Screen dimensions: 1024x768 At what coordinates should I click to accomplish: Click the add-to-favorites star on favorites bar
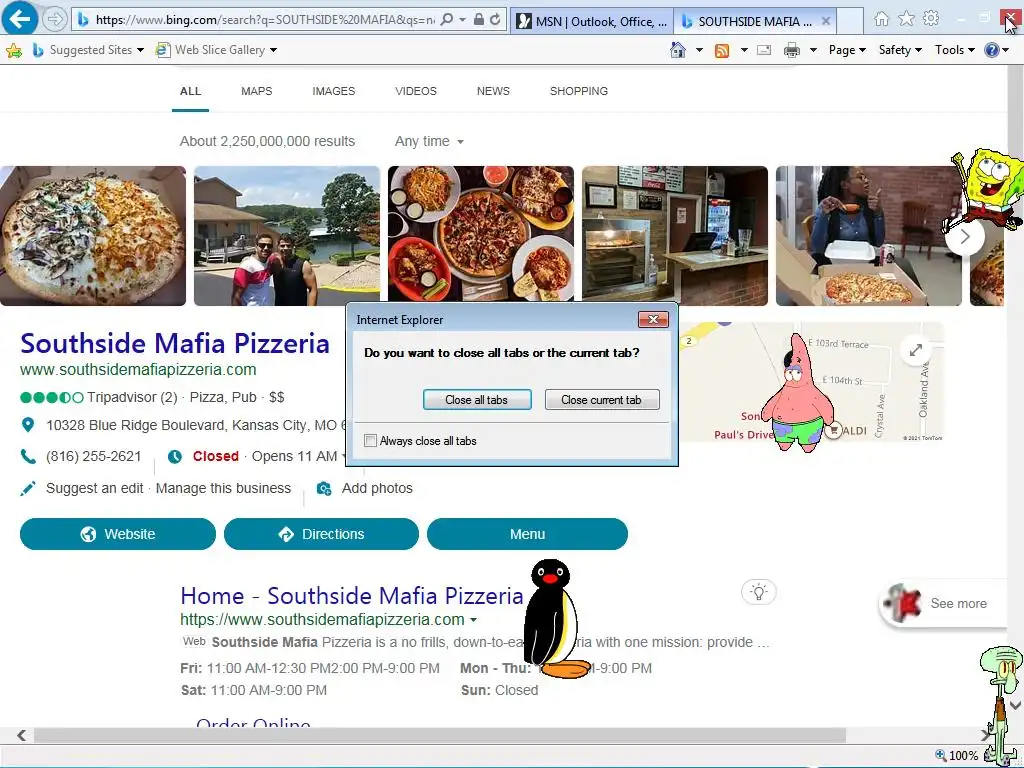click(14, 50)
